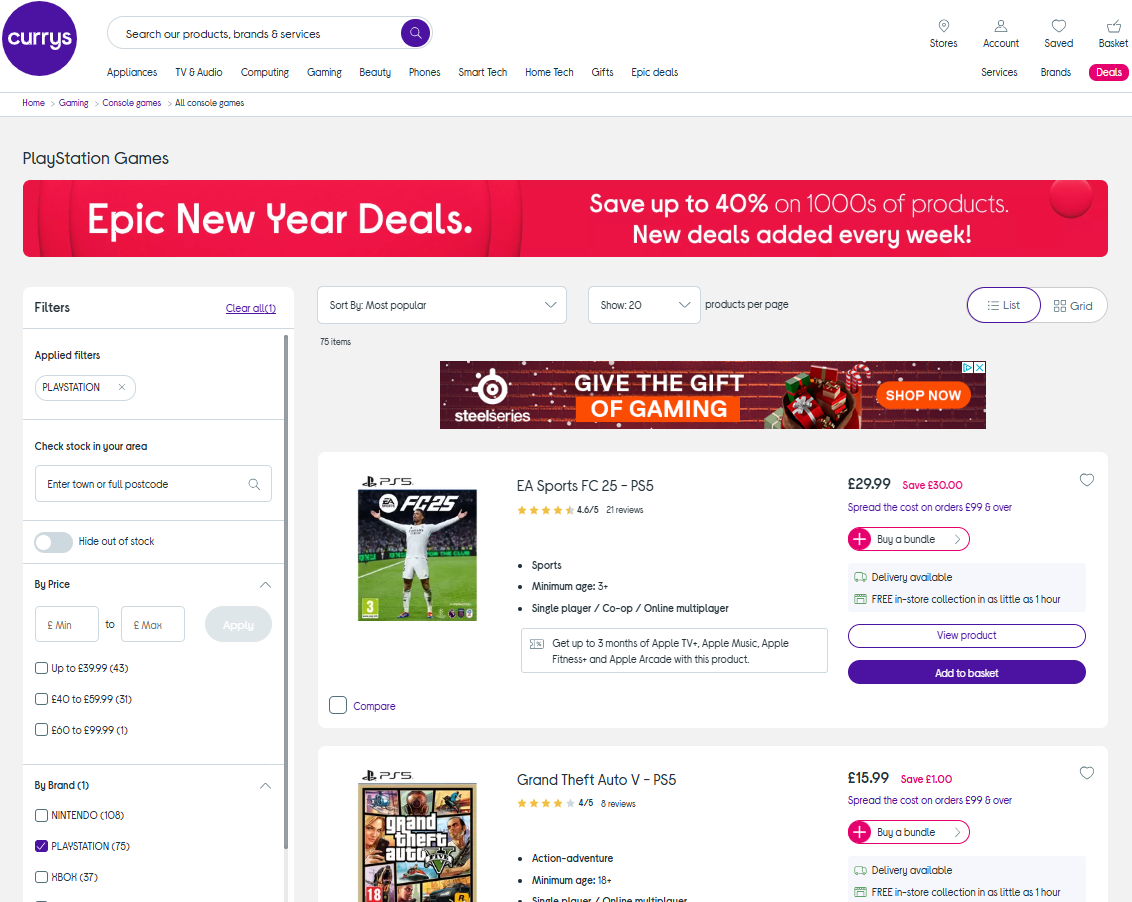The image size is (1132, 902).
Task: Remove the PLAYSTATION applied filter
Action: coord(122,387)
